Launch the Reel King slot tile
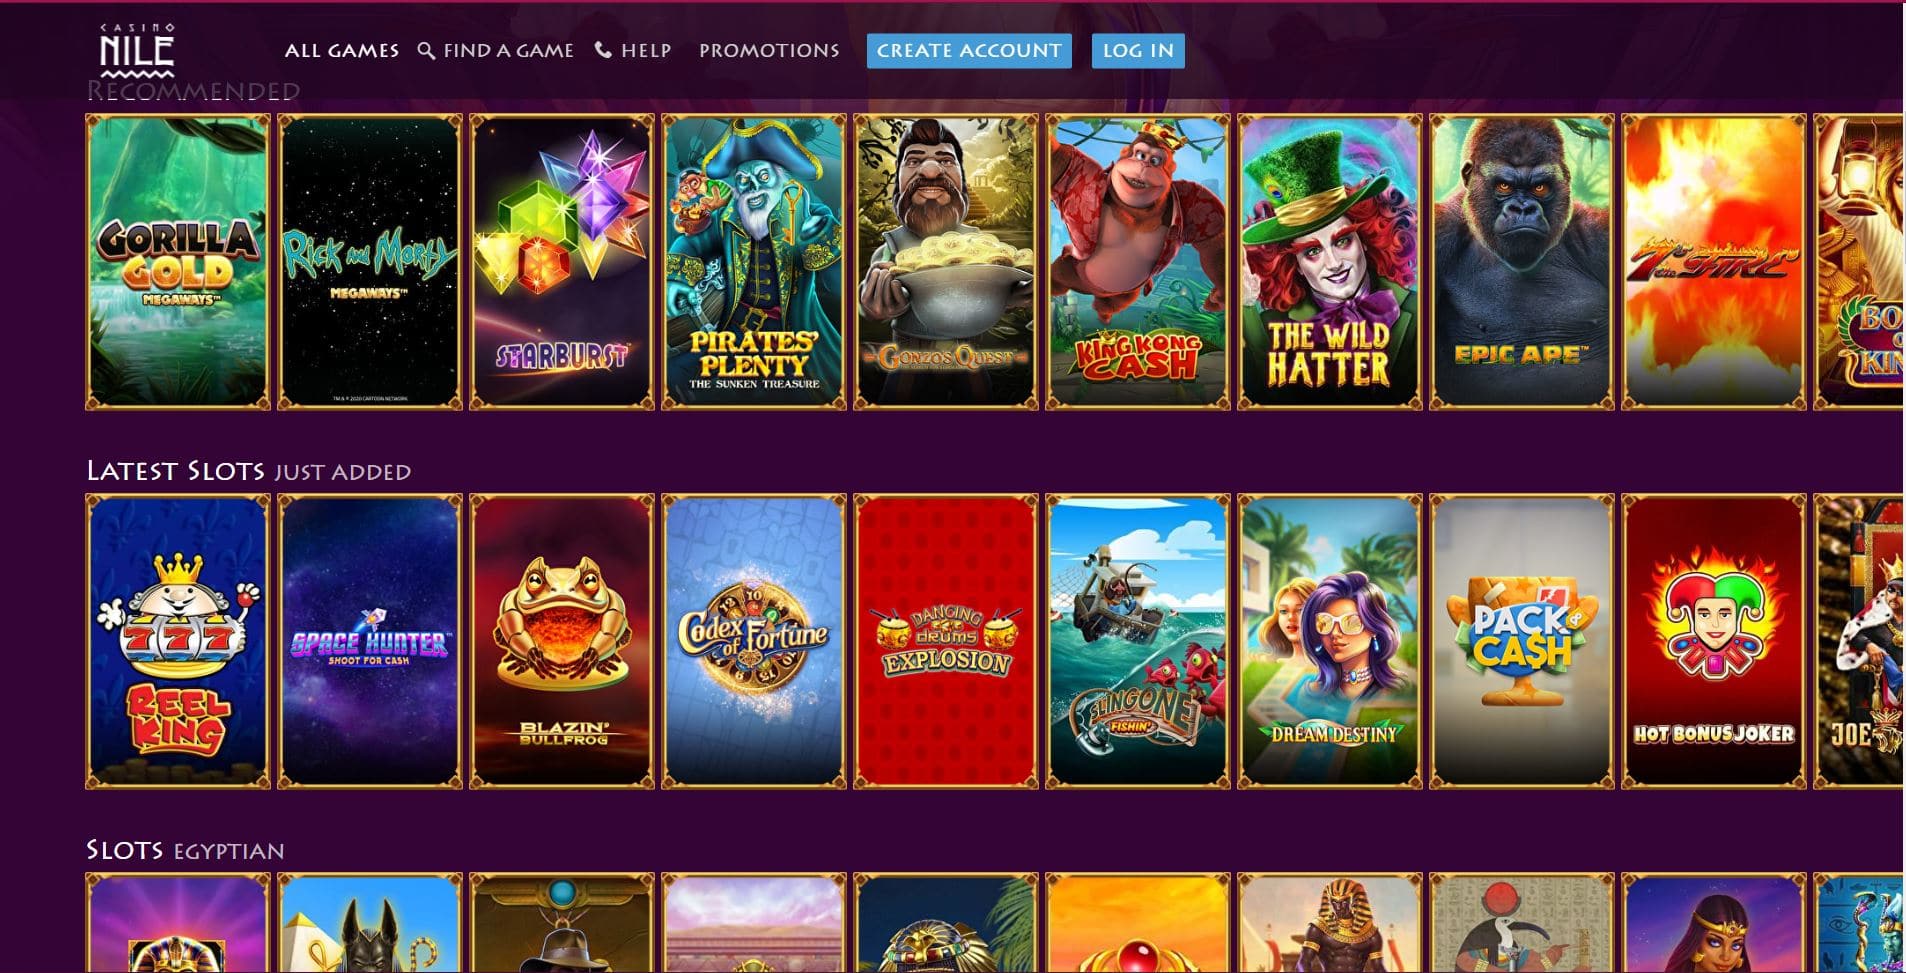This screenshot has height=973, width=1906. point(178,641)
